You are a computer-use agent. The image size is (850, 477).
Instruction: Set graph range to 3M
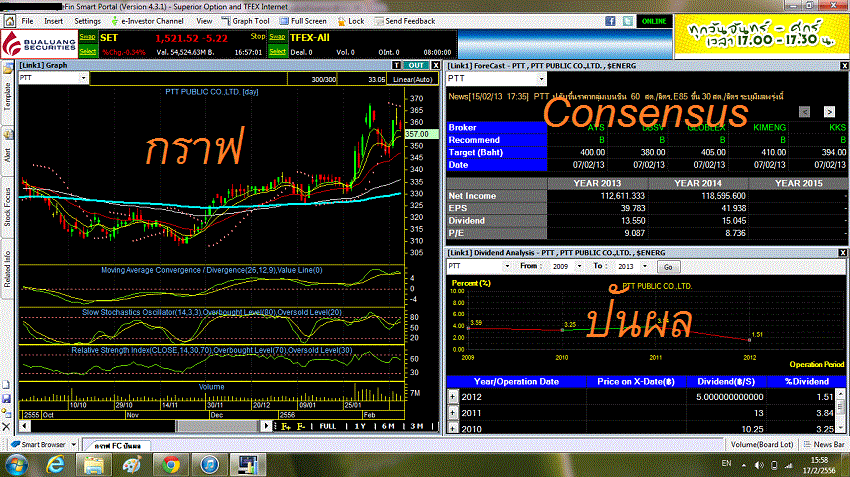click(x=416, y=427)
